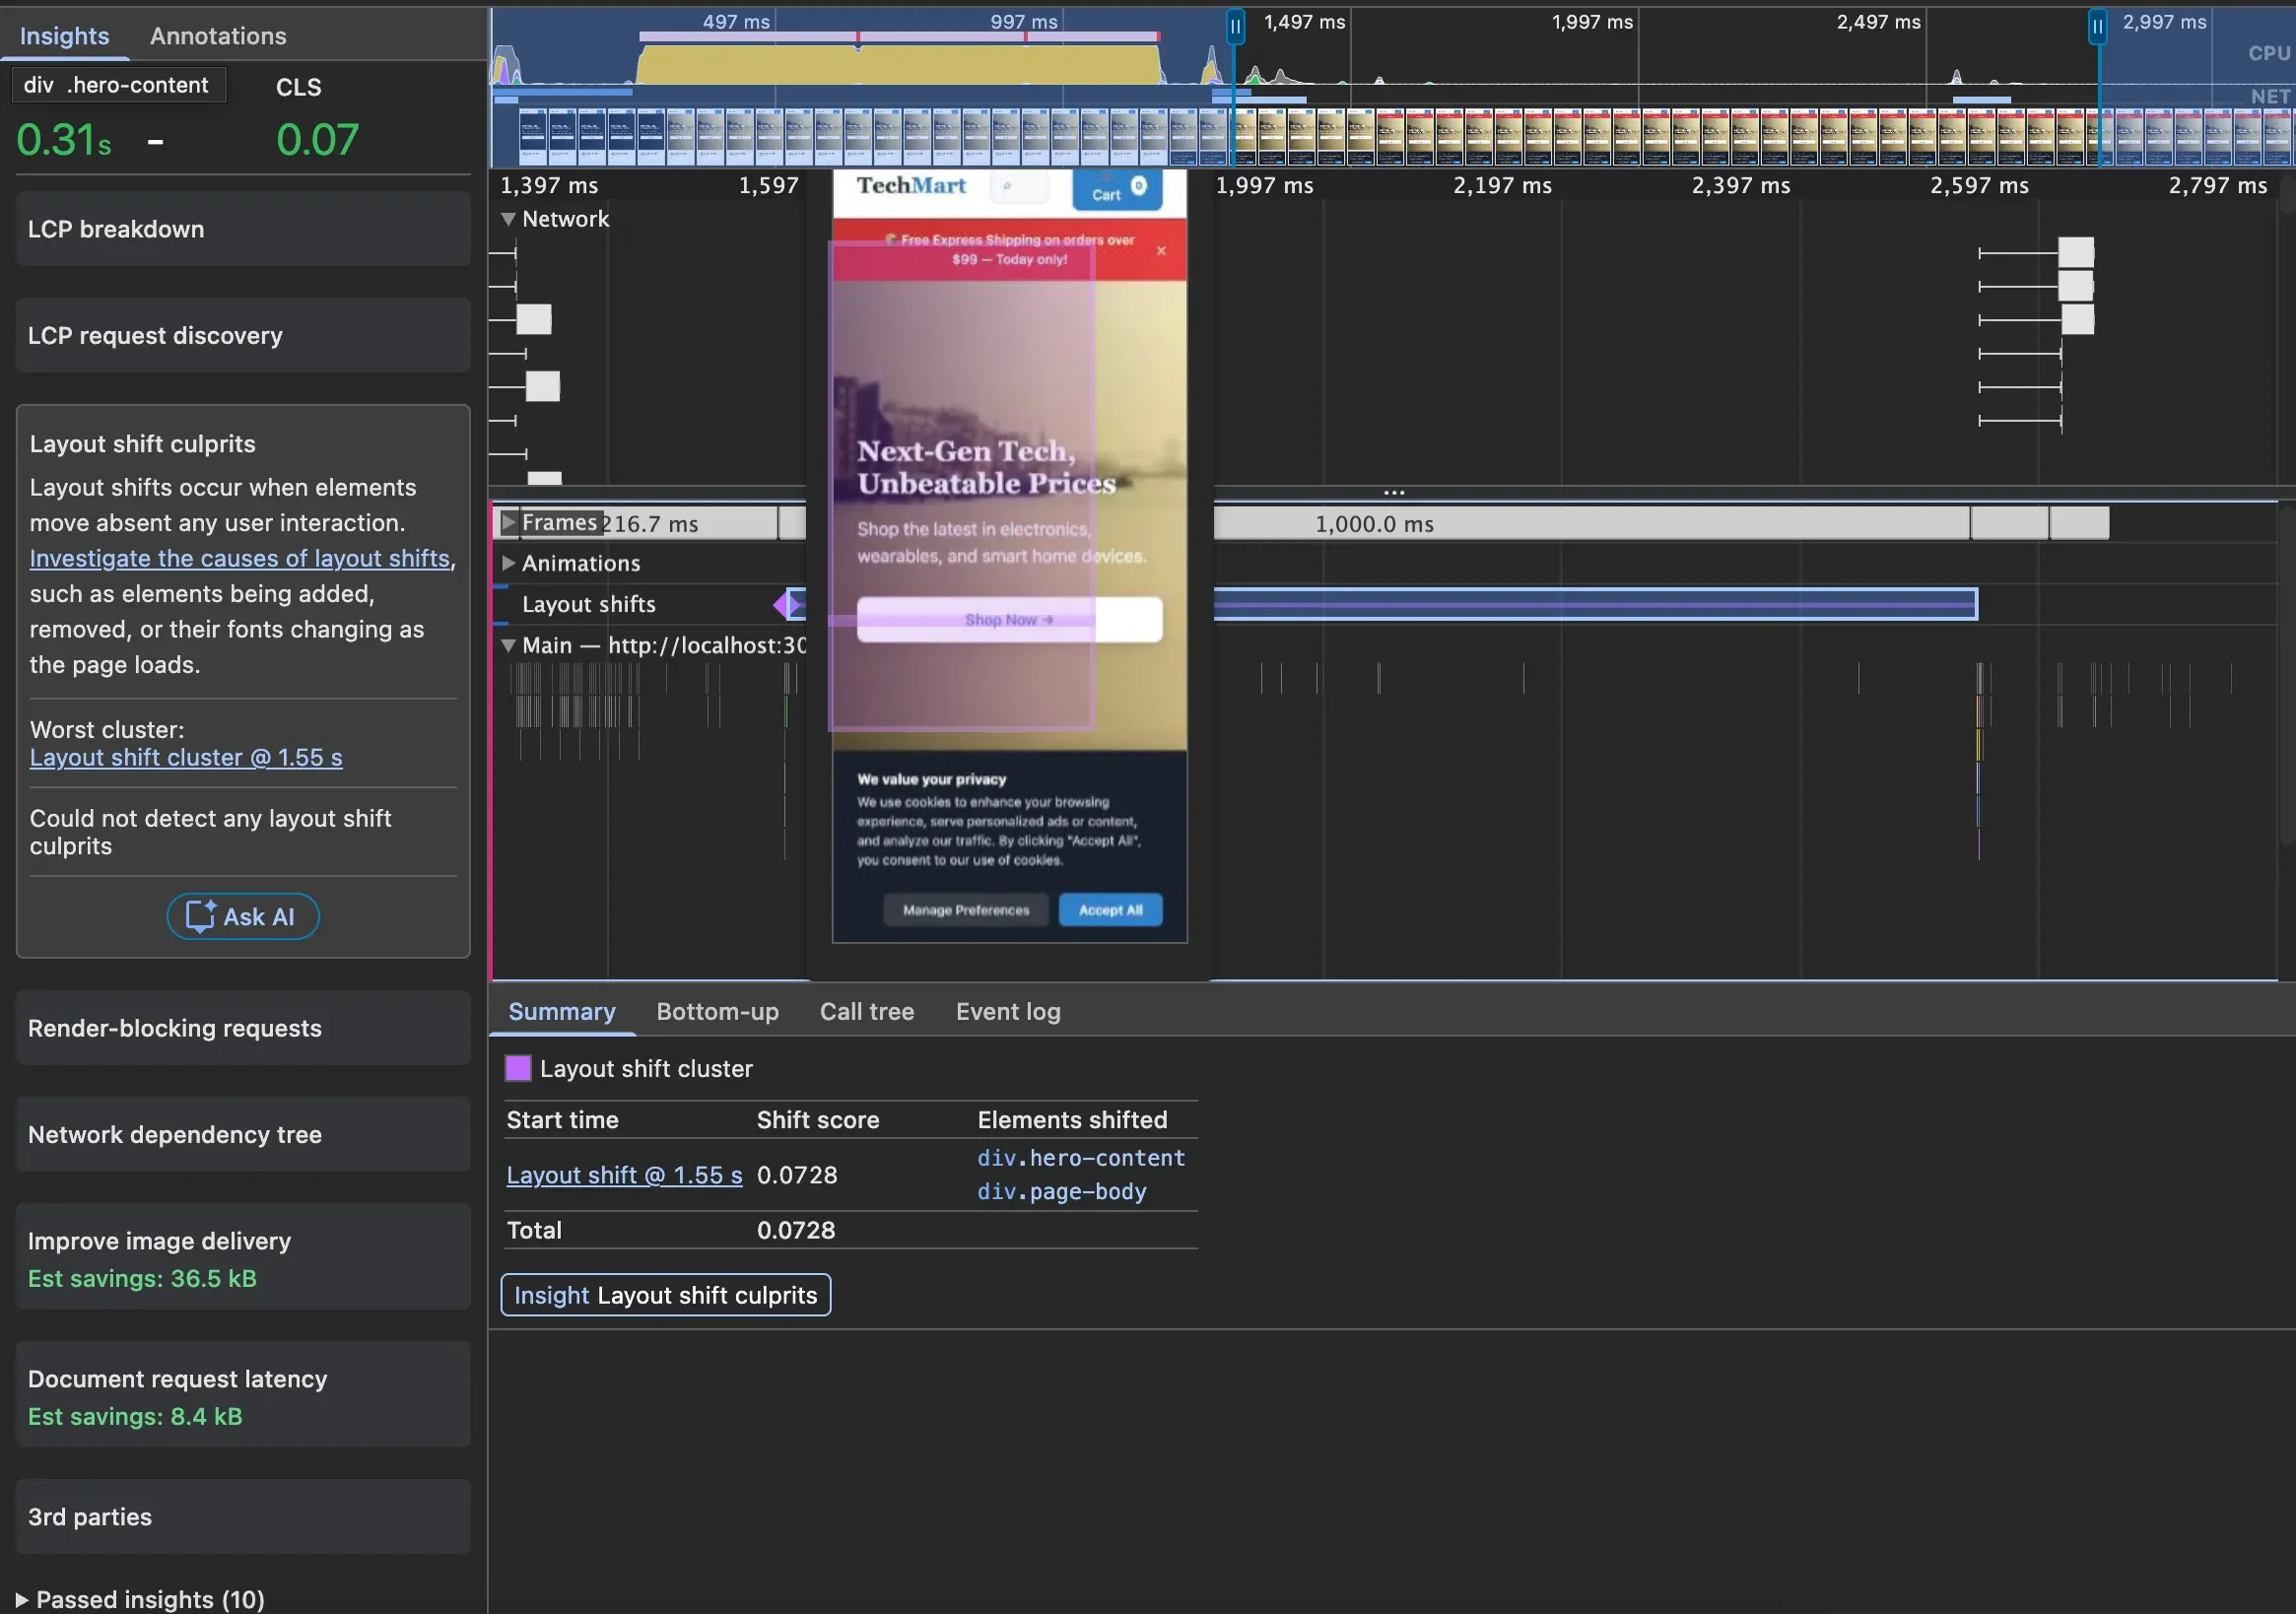This screenshot has height=1614, width=2296.
Task: Expand the LCP breakdown insight
Action: 243,229
